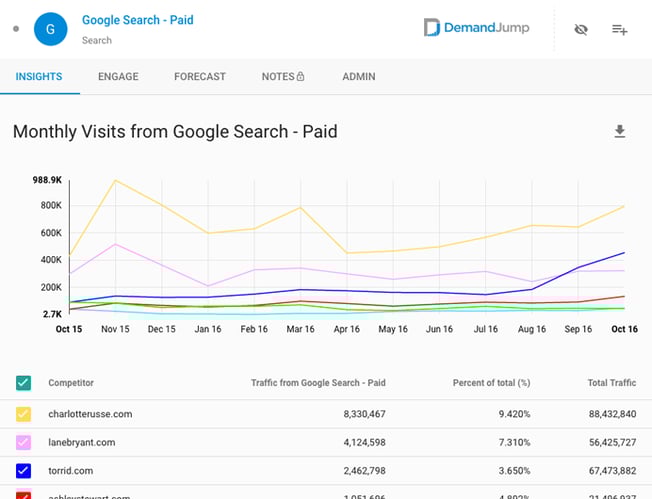Click the 7.310% percent value
The image size is (652, 499).
(515, 442)
